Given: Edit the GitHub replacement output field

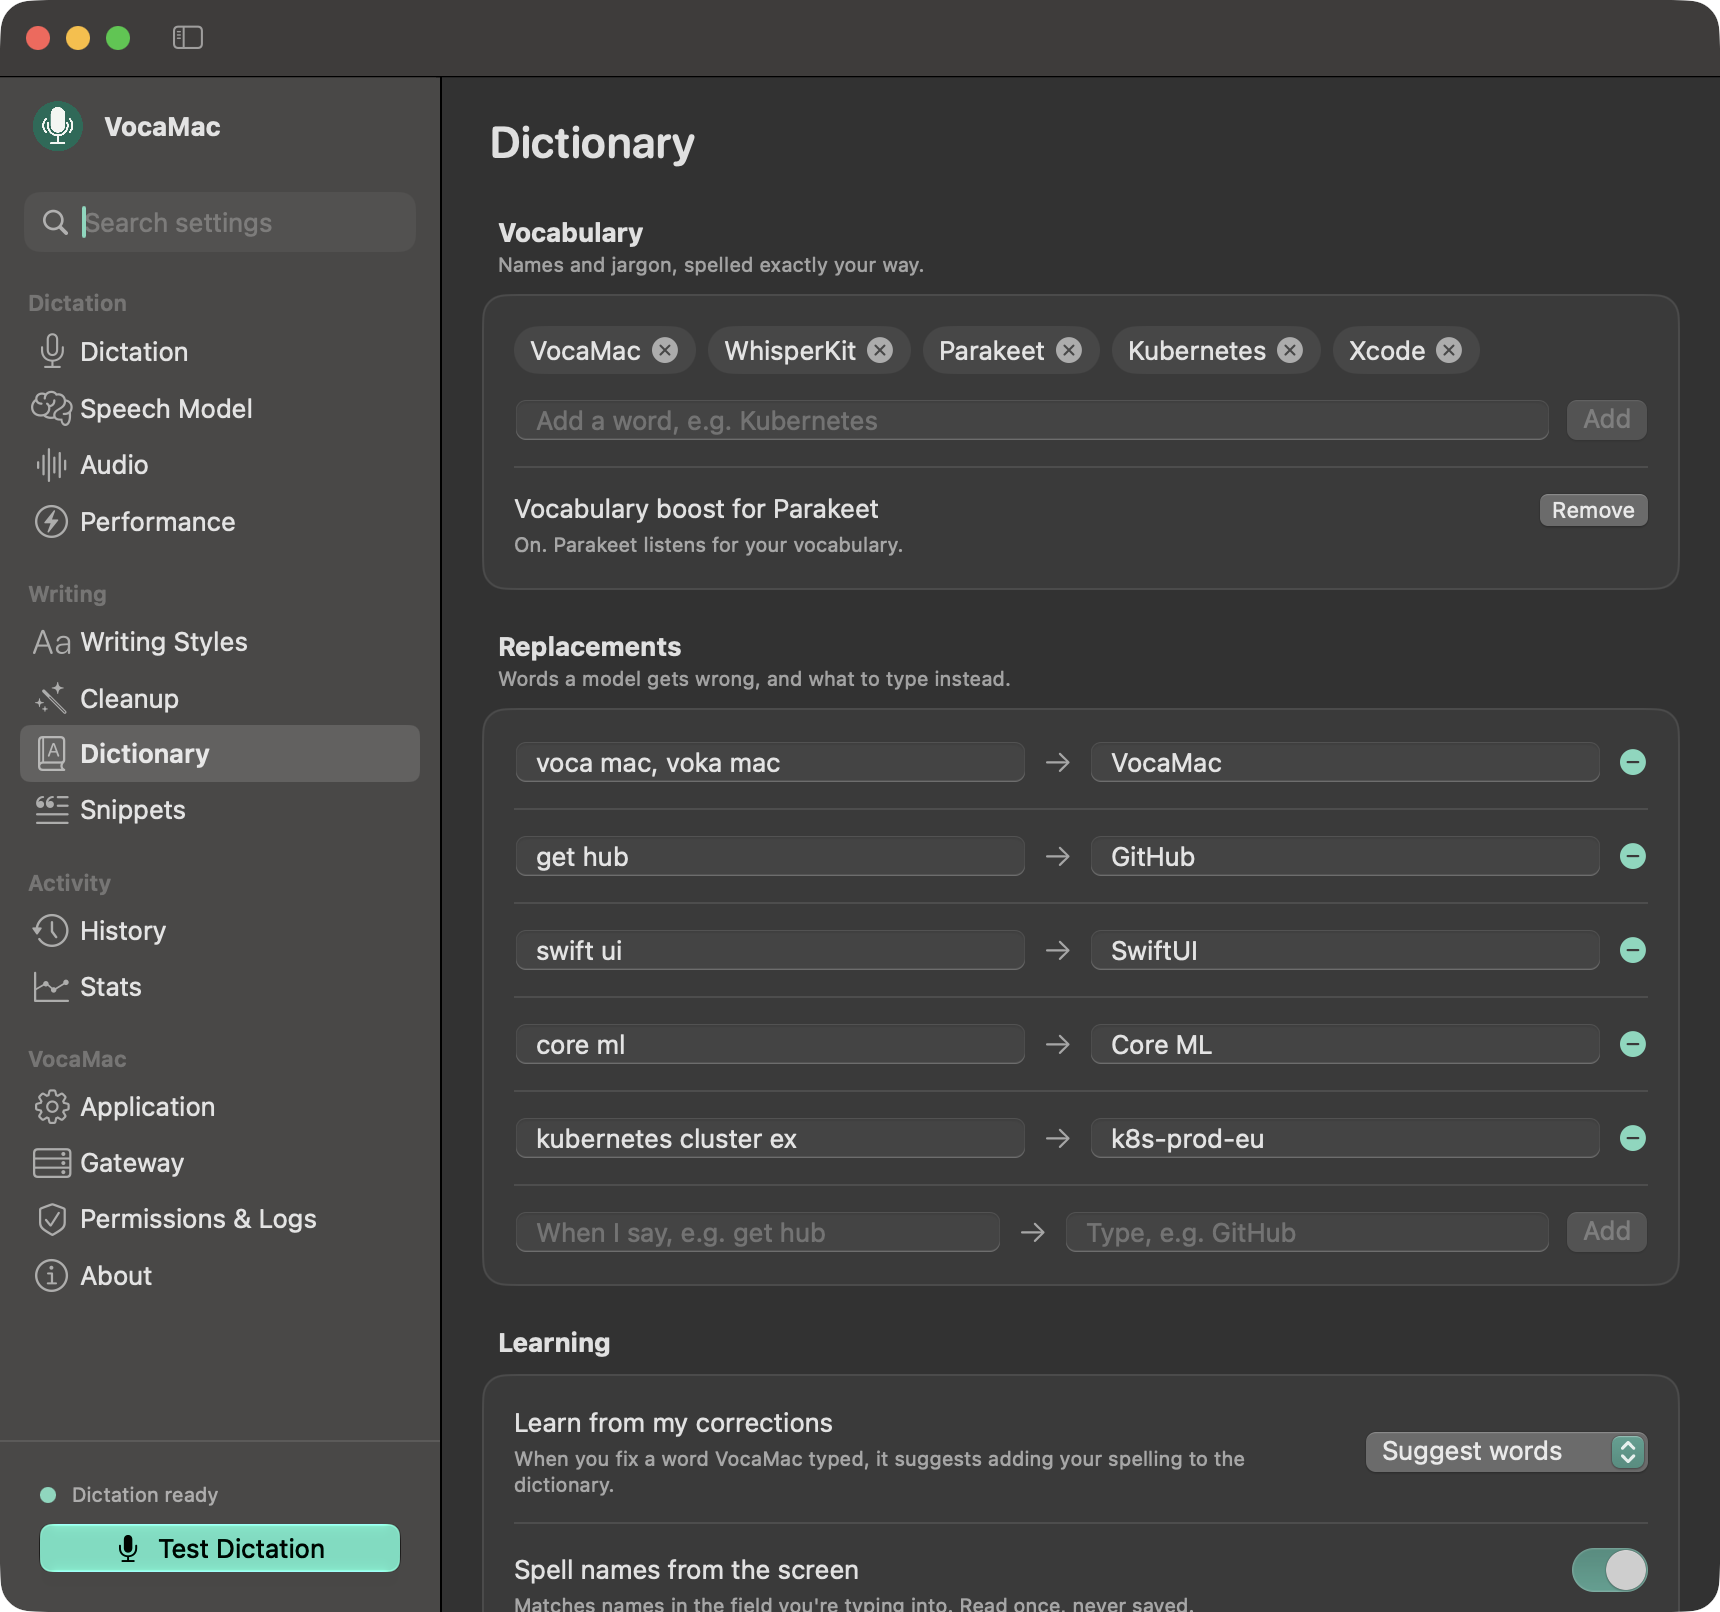Looking at the screenshot, I should (1345, 857).
